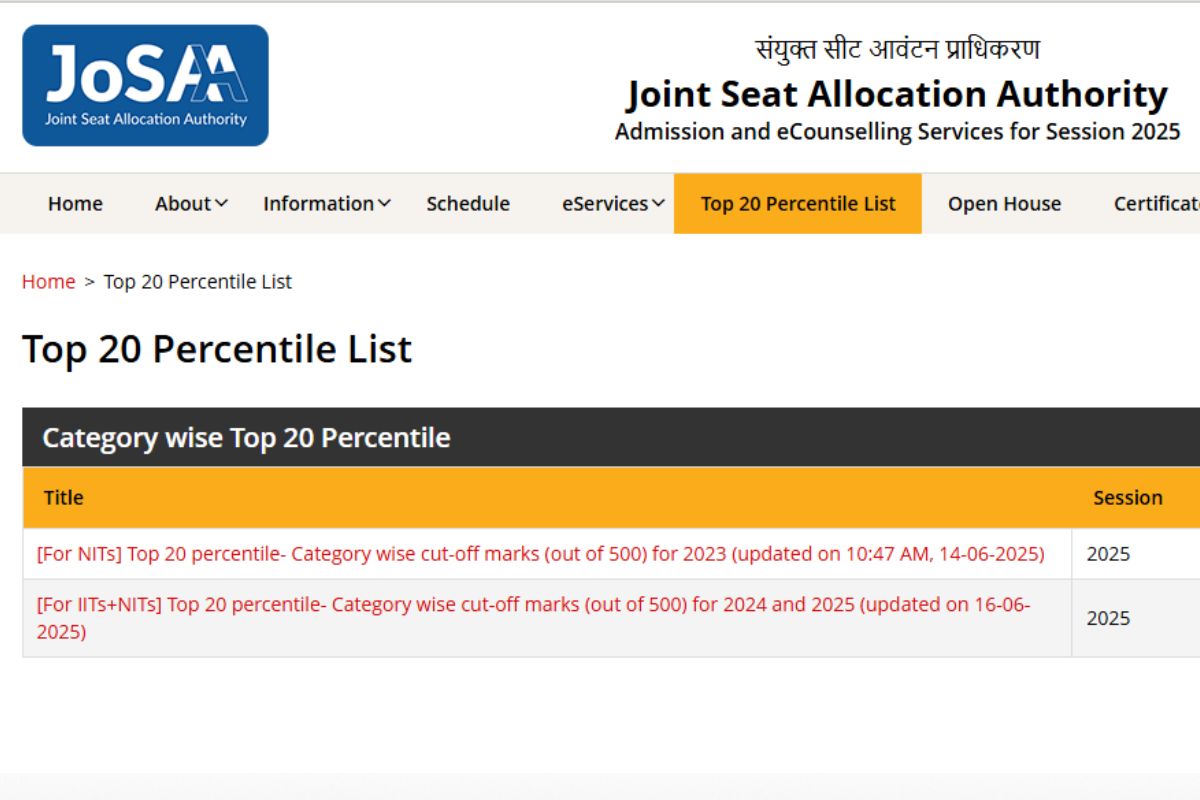
Task: Click the 2025 session cell in NITs row
Action: click(1108, 554)
